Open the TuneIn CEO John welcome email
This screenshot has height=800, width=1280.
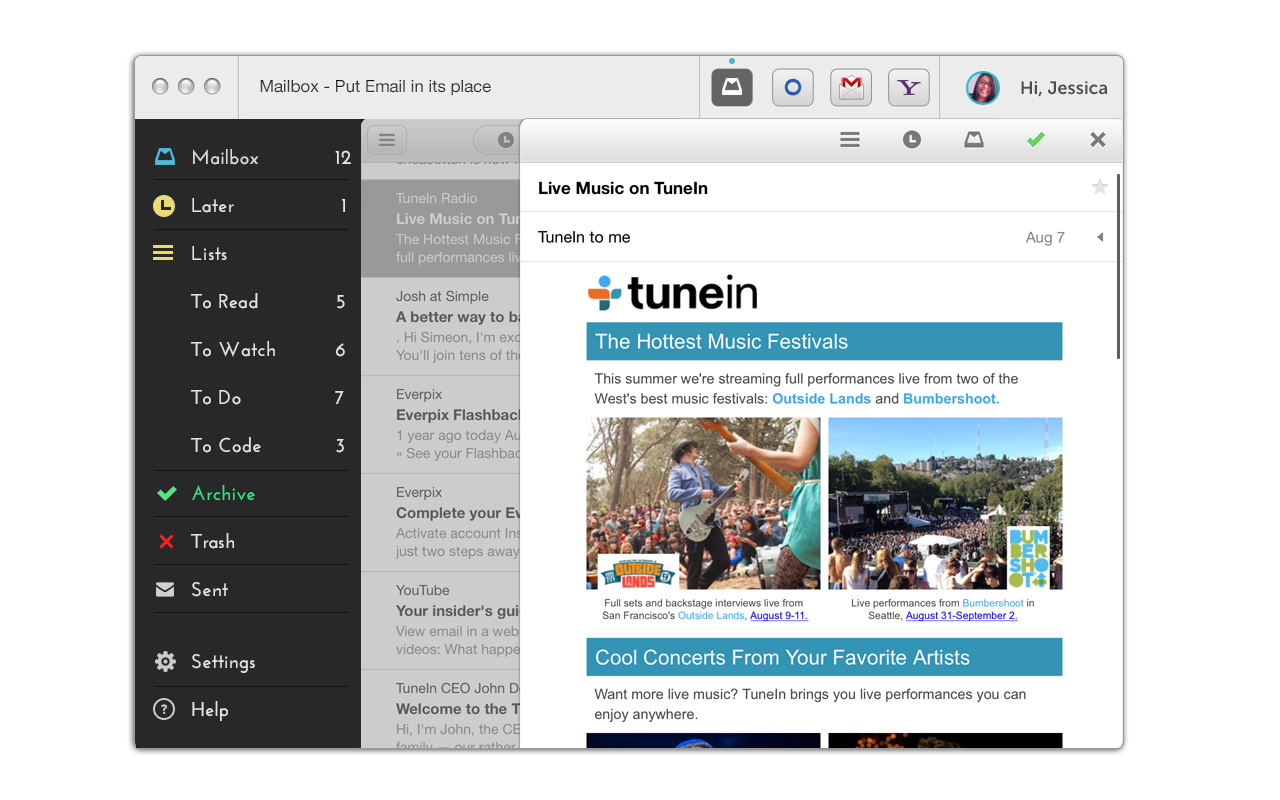(x=441, y=709)
